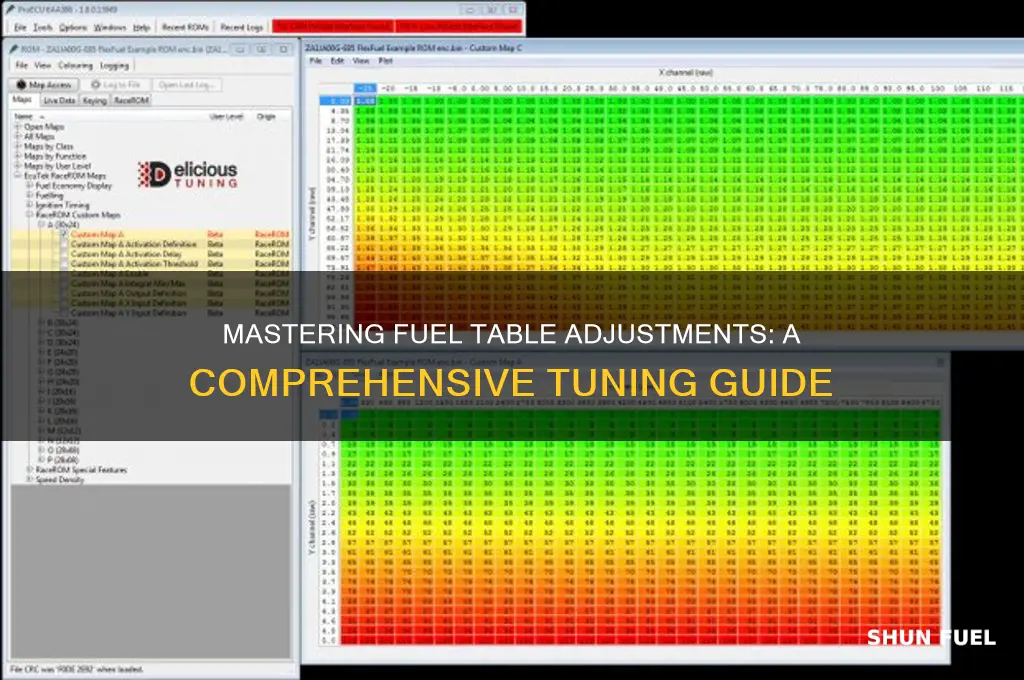The image size is (1024, 680).
Task: Open the View menu in the ROM window
Action: pos(42,65)
